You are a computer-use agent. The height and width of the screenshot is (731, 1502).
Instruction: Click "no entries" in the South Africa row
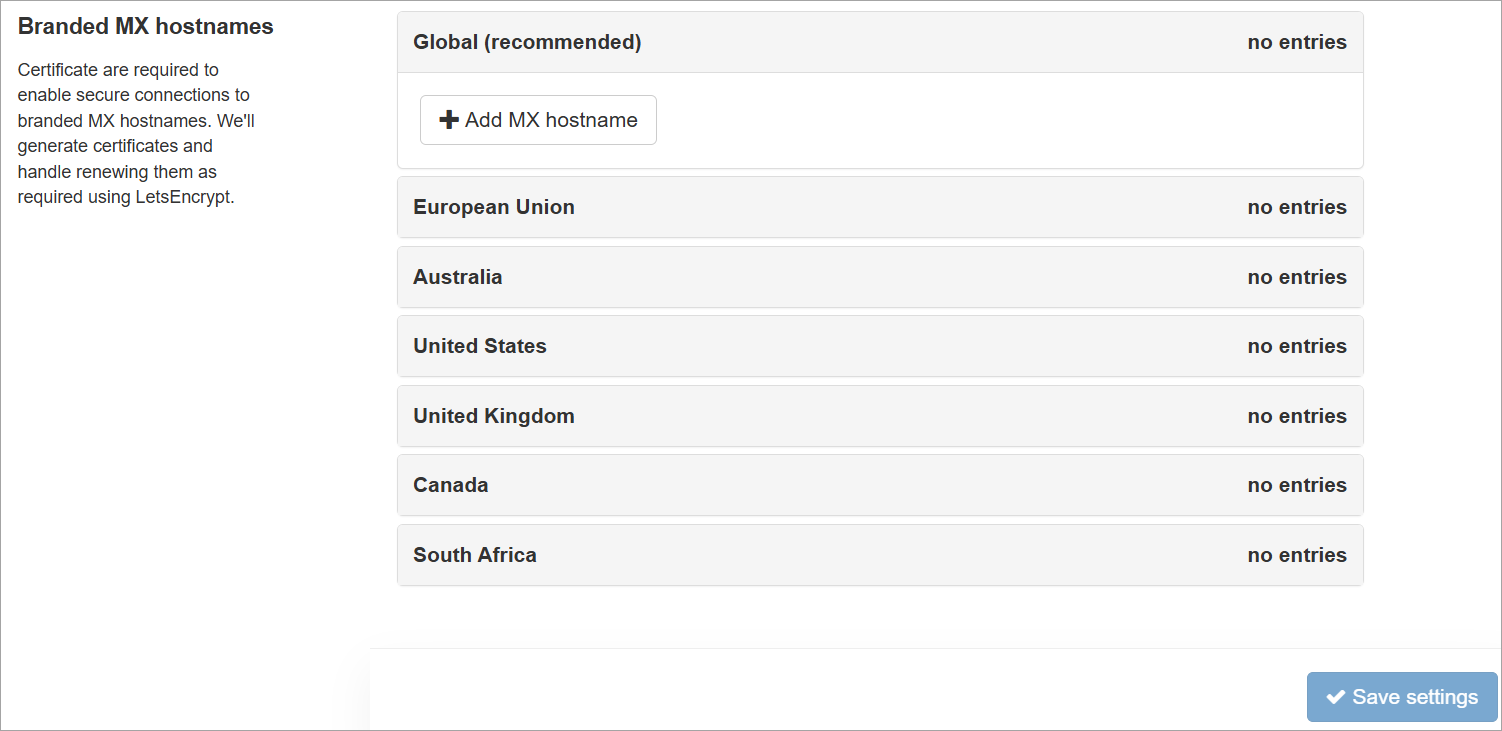[1297, 555]
